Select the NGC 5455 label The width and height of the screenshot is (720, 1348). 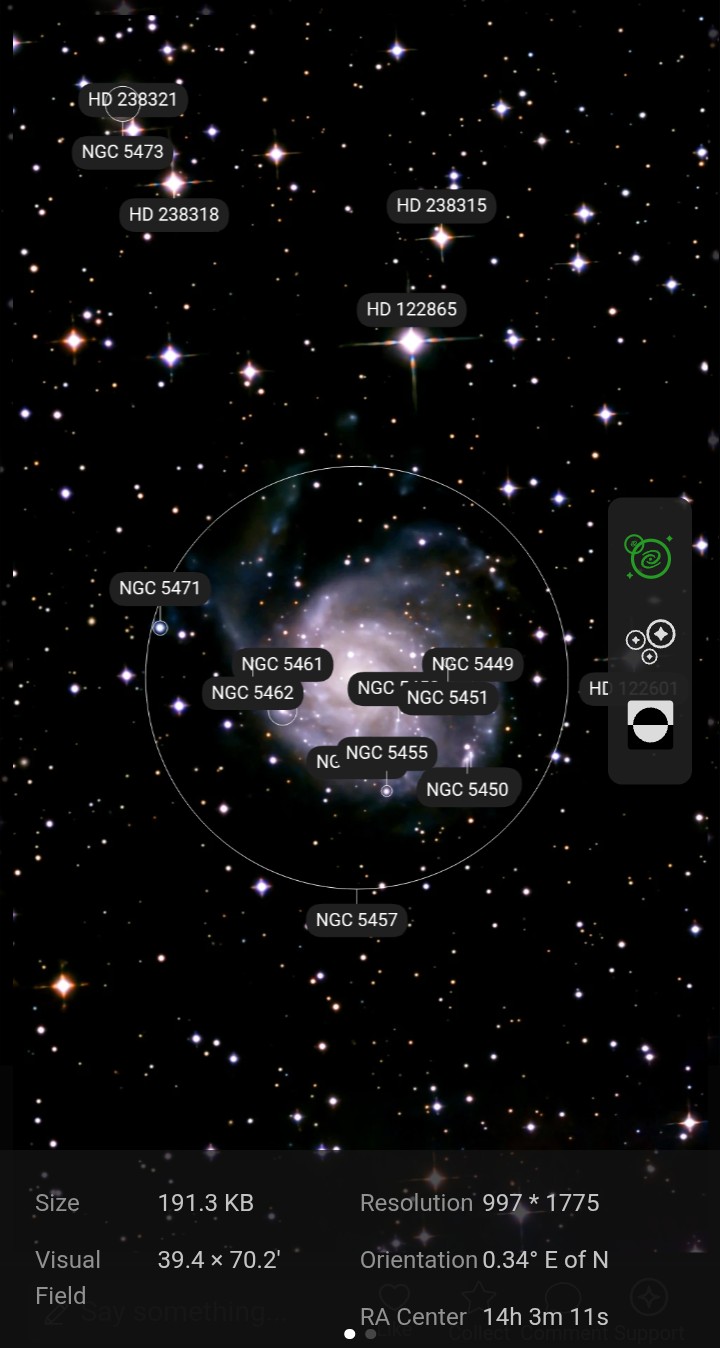click(387, 753)
